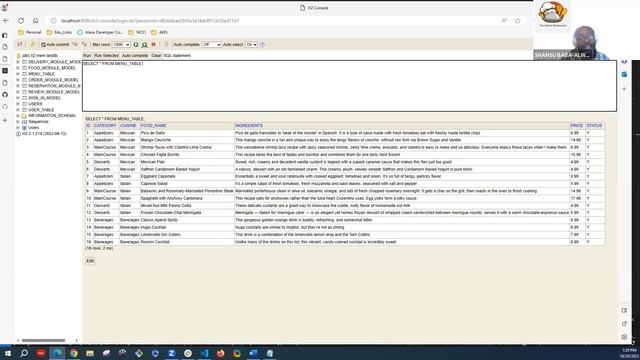
Task: Open GitHub icon in browser sidebar
Action: [5, 95]
